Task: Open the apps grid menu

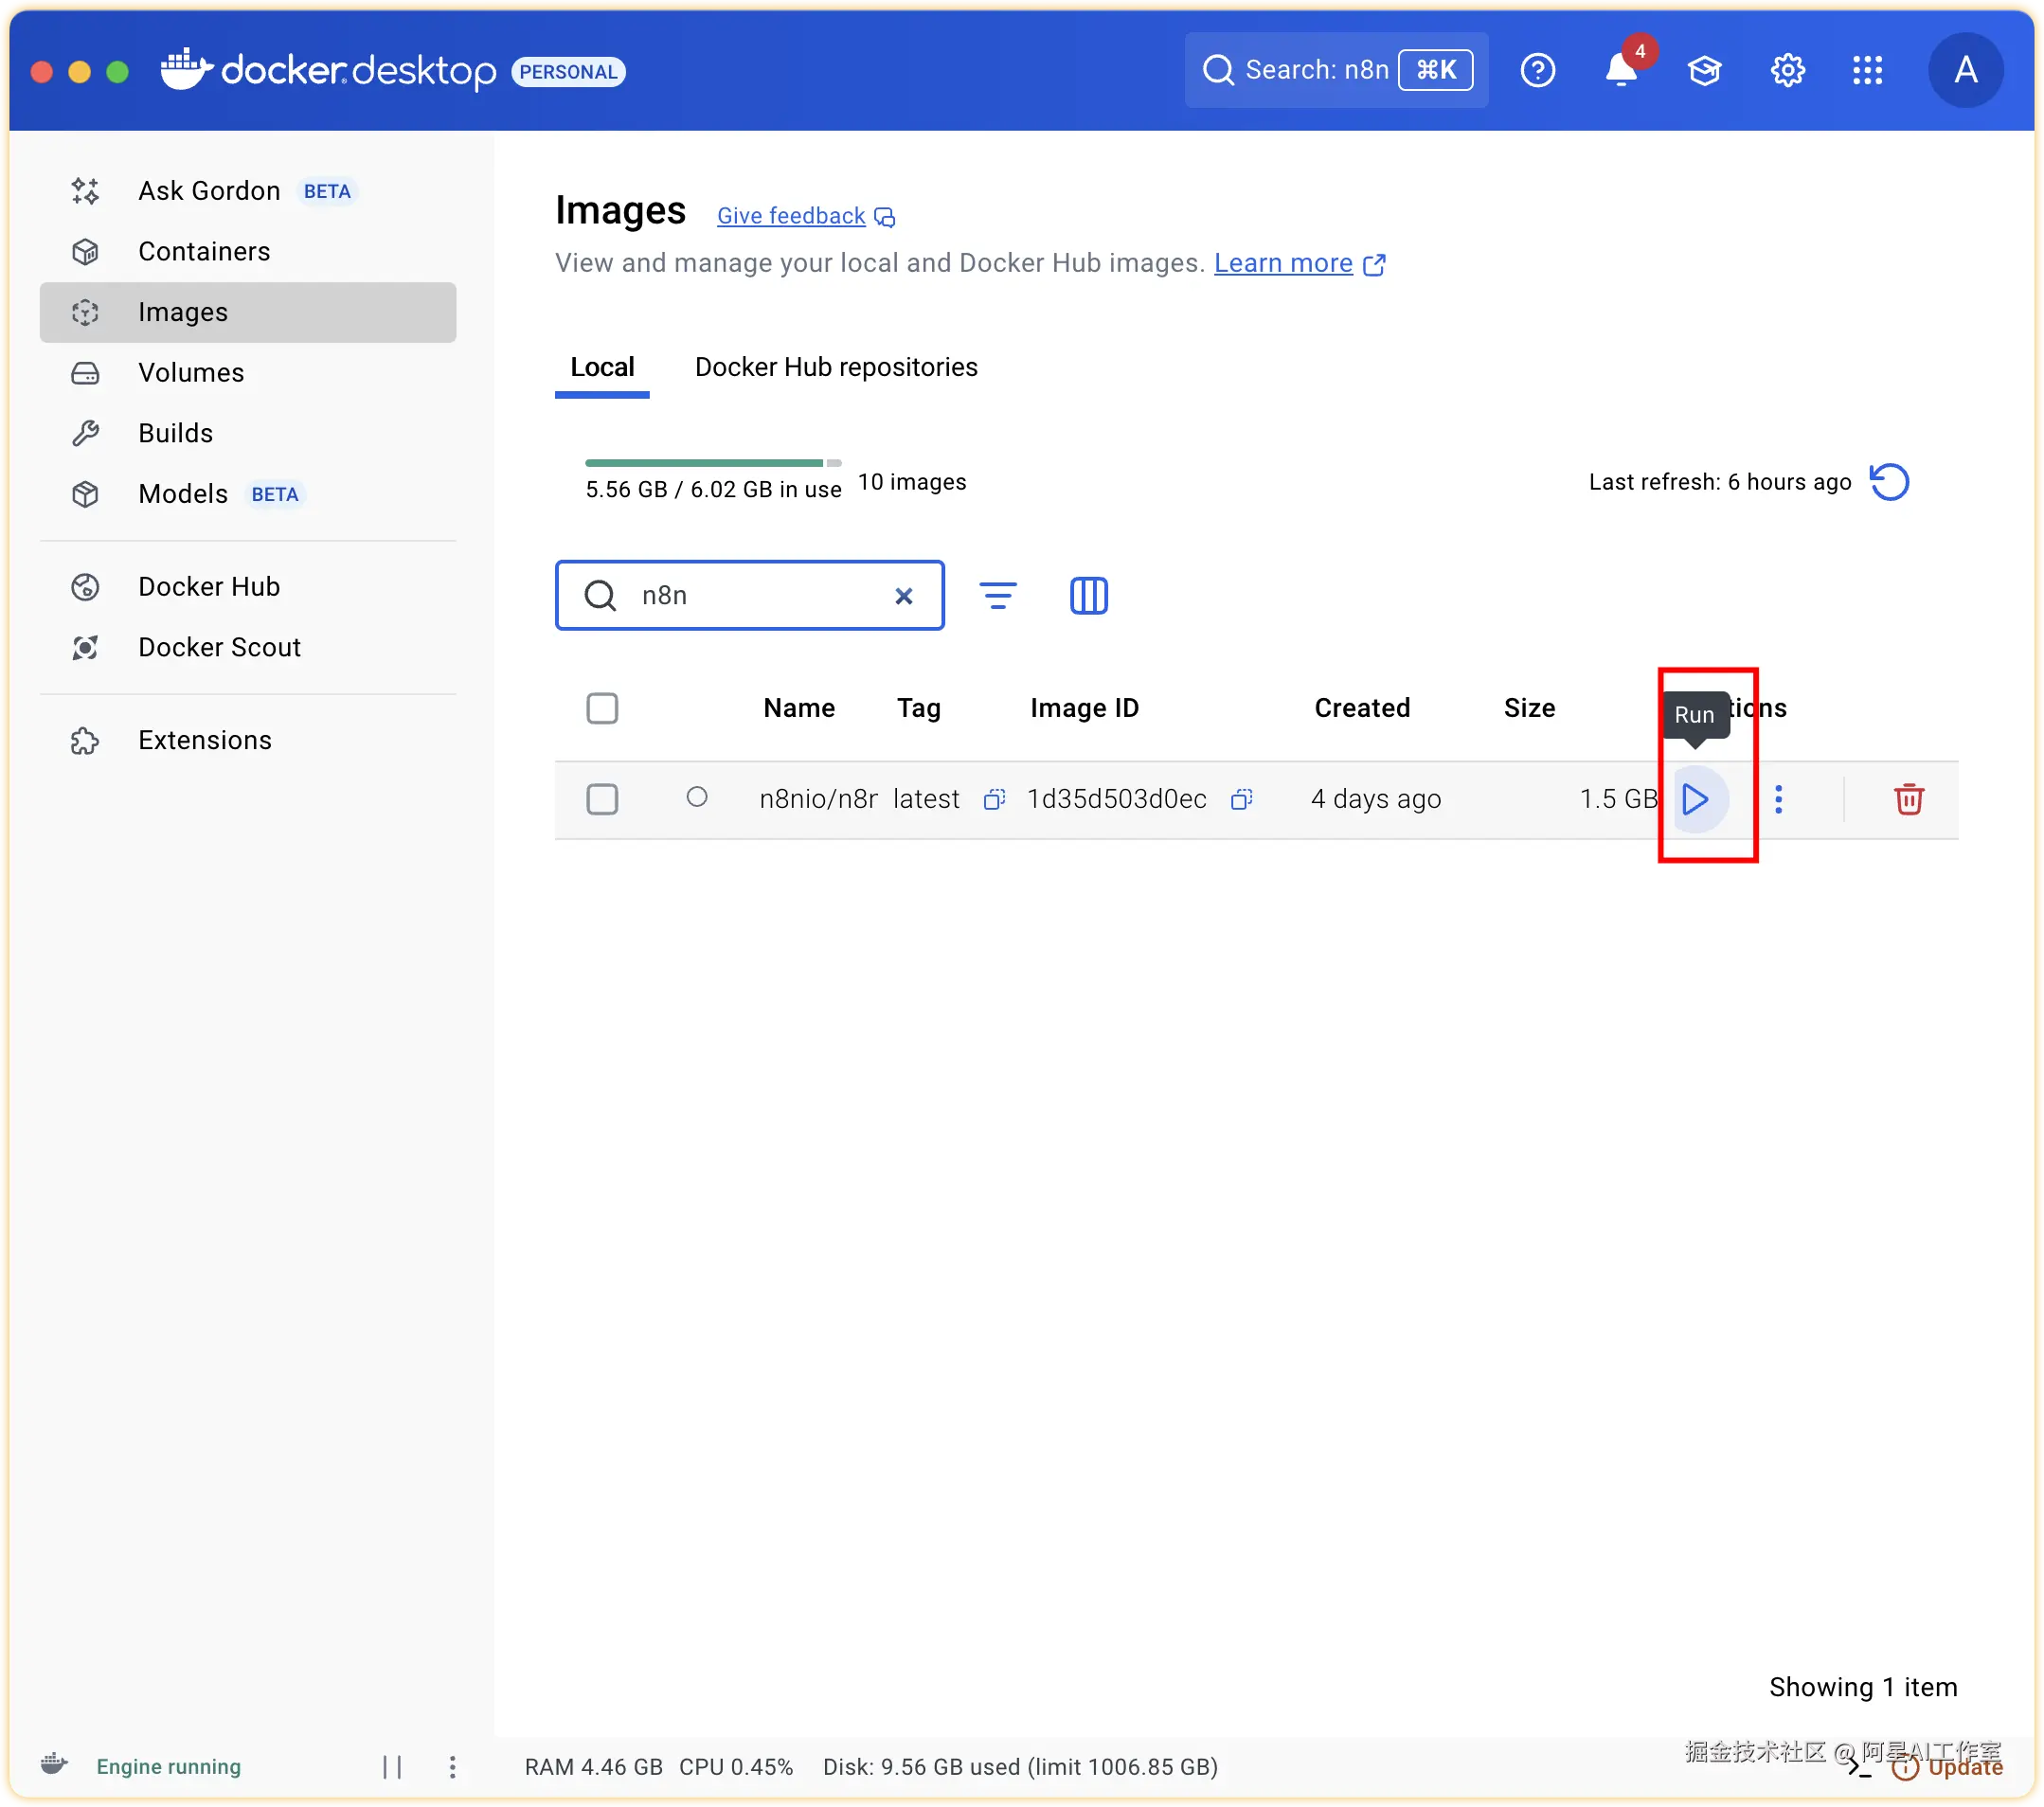Action: pos(1867,70)
